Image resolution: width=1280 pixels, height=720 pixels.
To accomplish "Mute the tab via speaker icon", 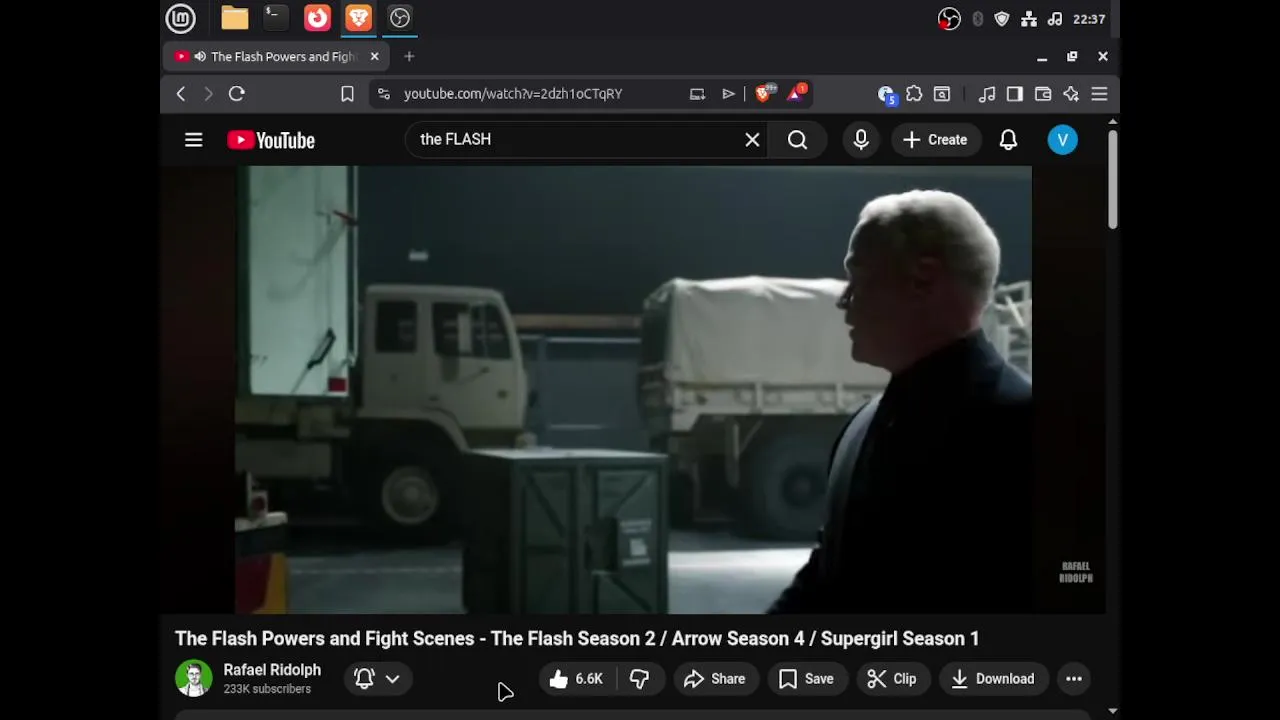I will (200, 57).
